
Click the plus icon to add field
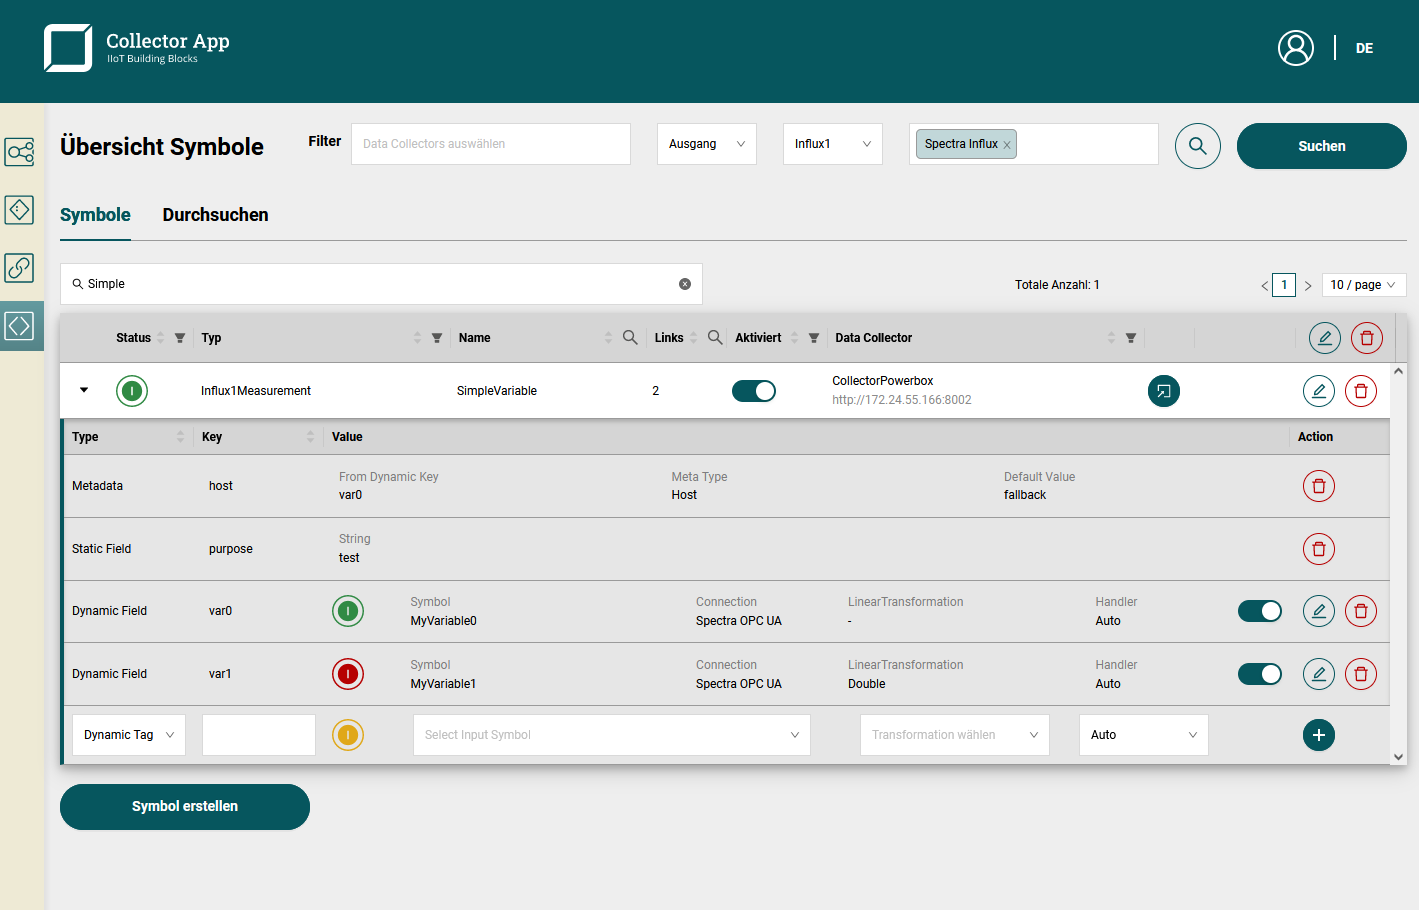click(x=1318, y=735)
